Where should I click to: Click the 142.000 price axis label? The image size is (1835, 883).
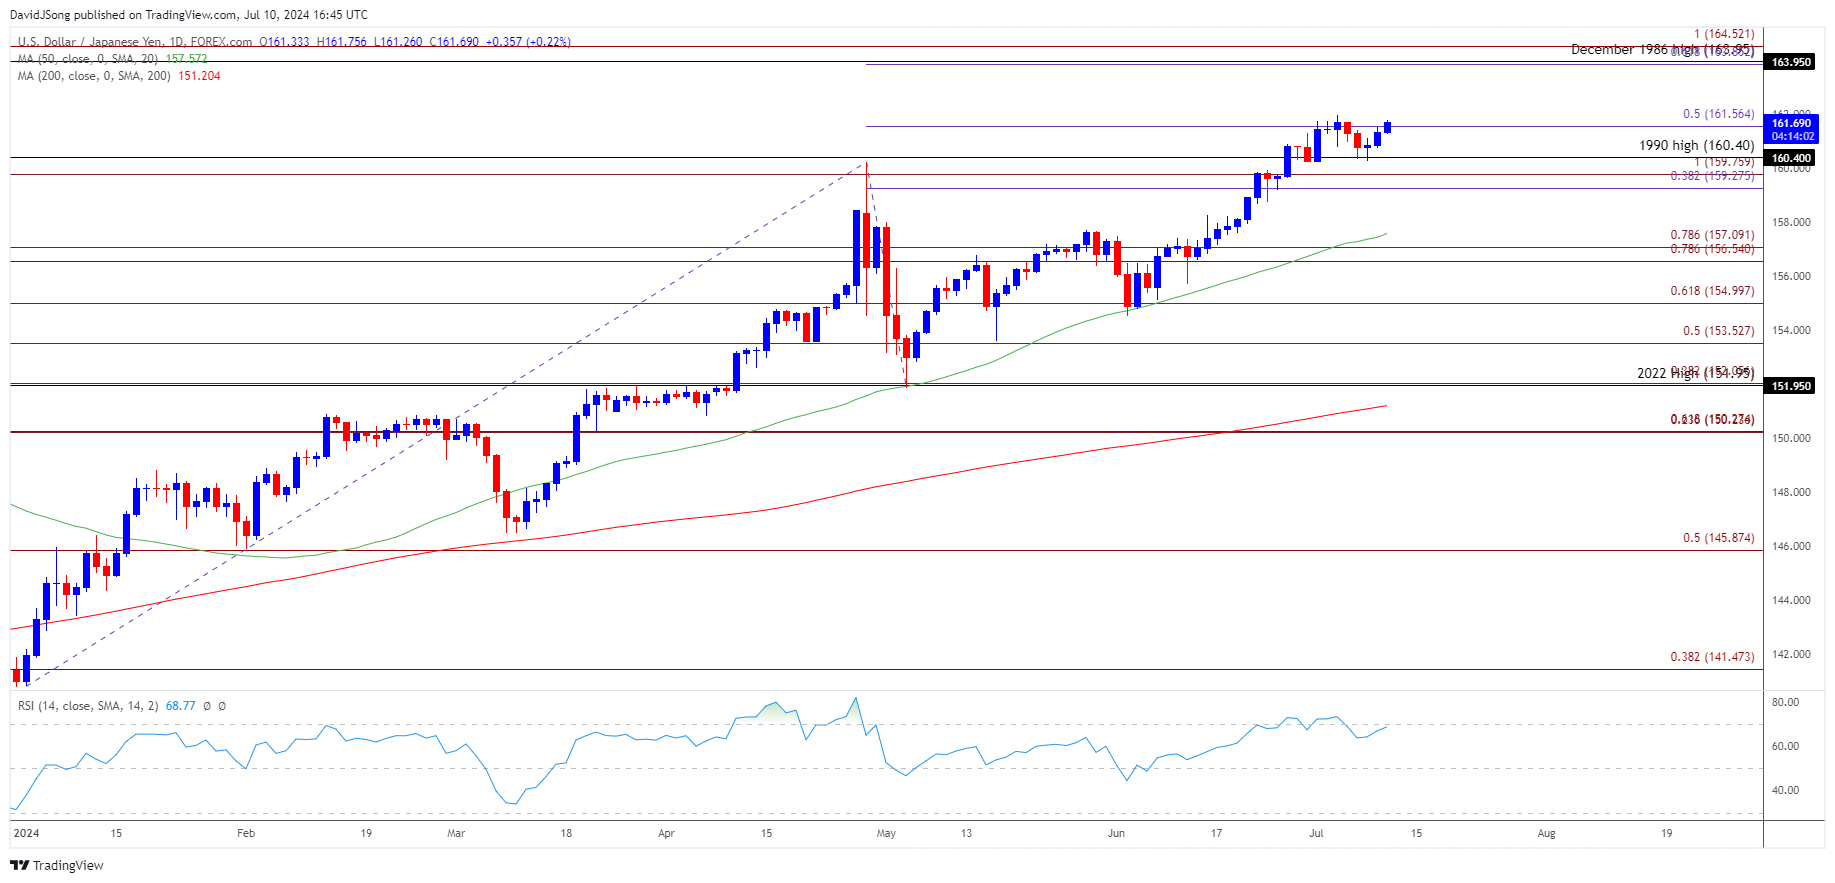1791,654
